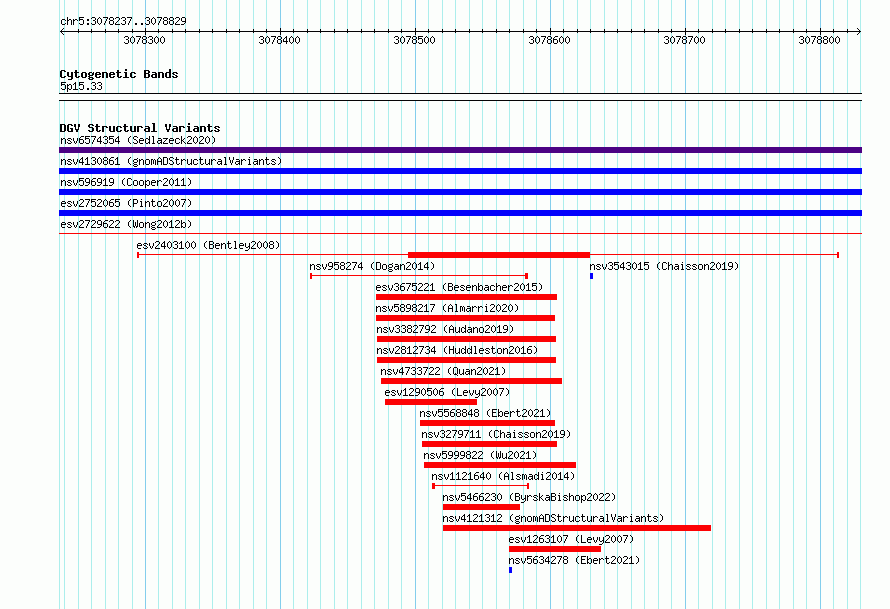Click the red bar under Audano2019
This screenshot has height=609, width=890.
click(467, 339)
